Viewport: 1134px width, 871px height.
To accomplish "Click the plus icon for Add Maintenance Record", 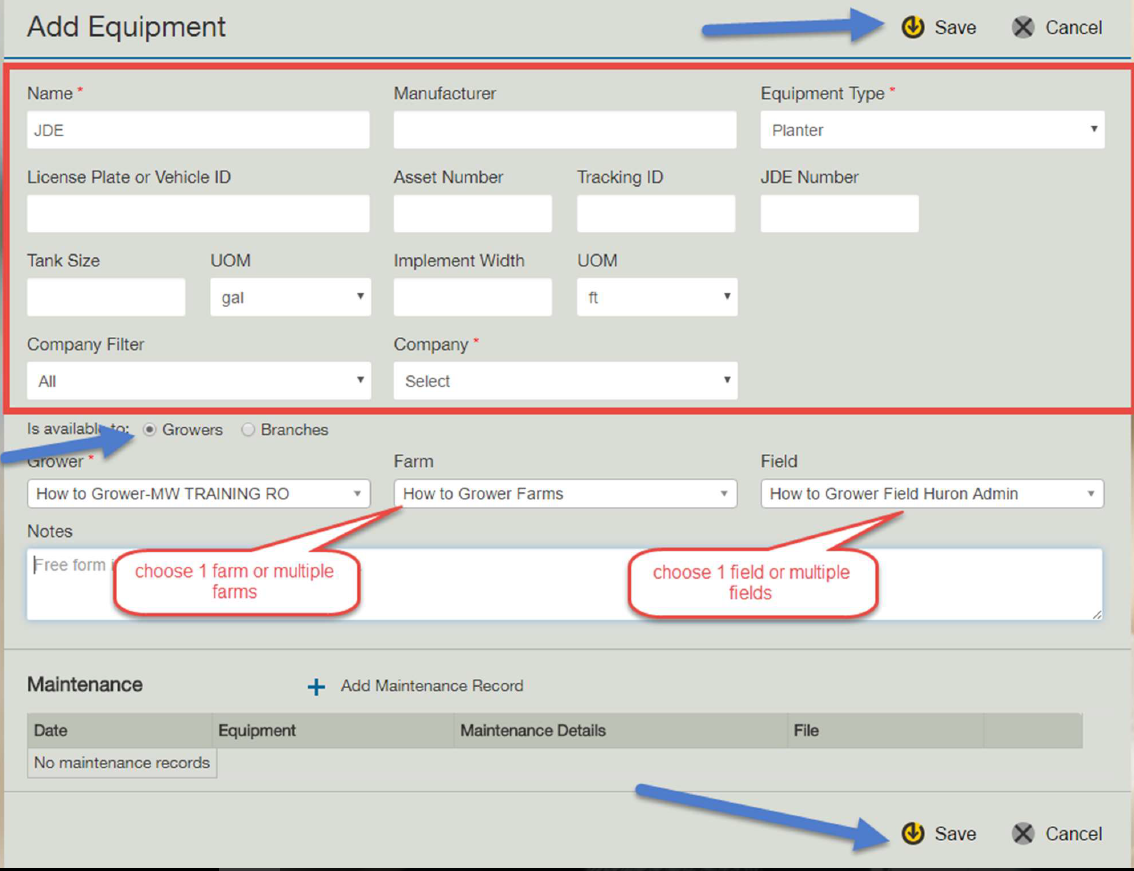I will point(316,687).
